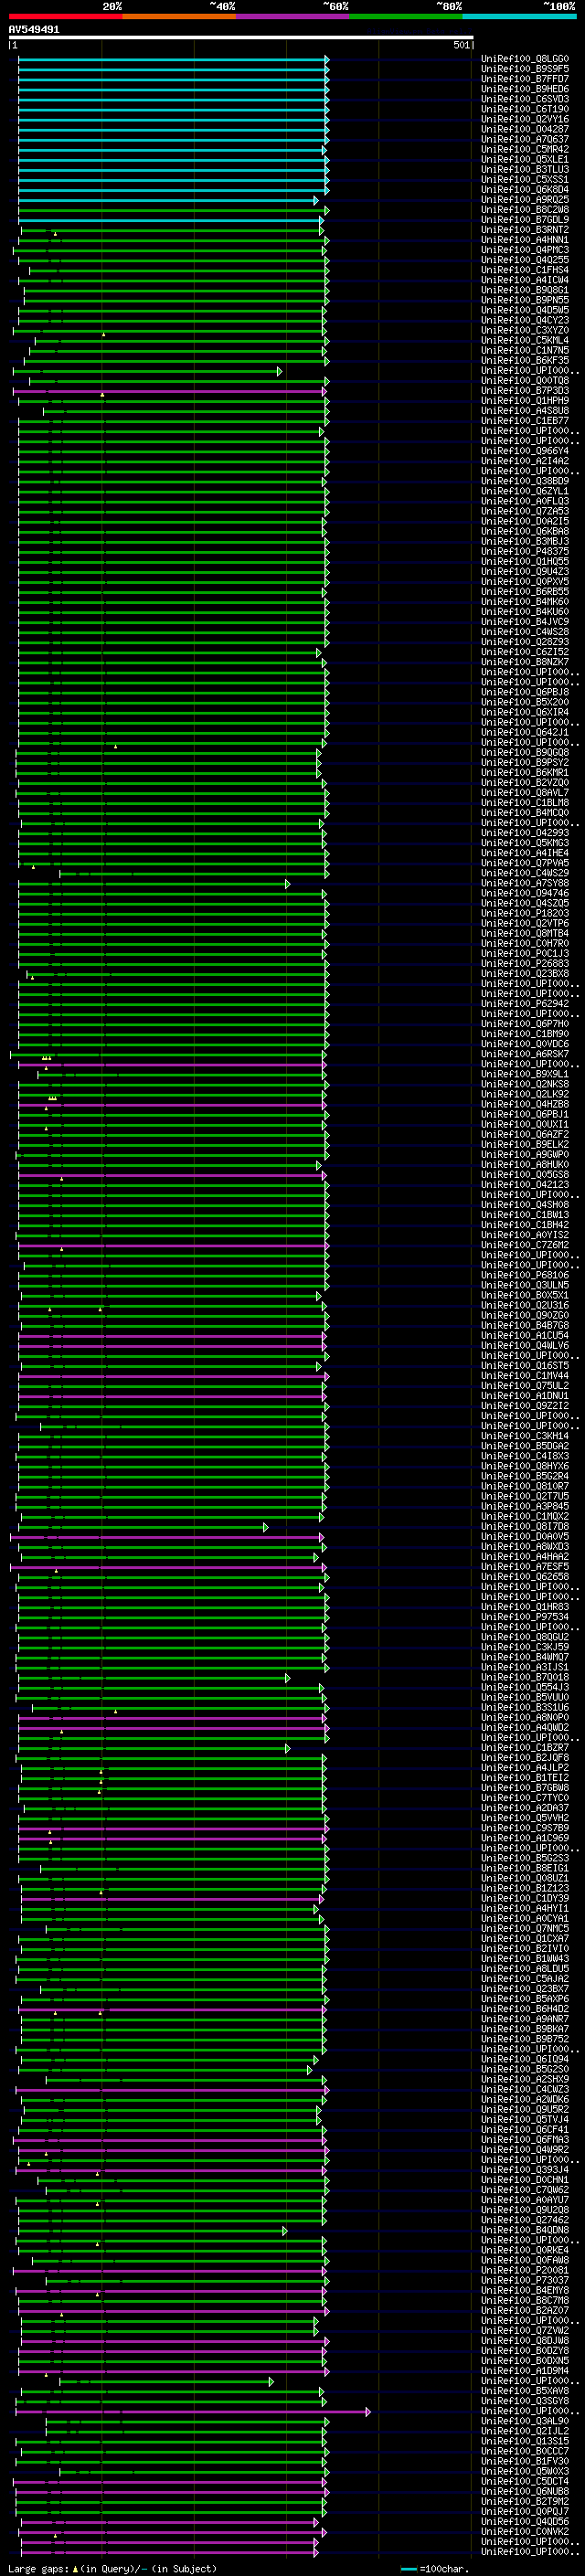Select the UniRef100_B9HED6 label
585x2576 pixels.
point(525,89)
